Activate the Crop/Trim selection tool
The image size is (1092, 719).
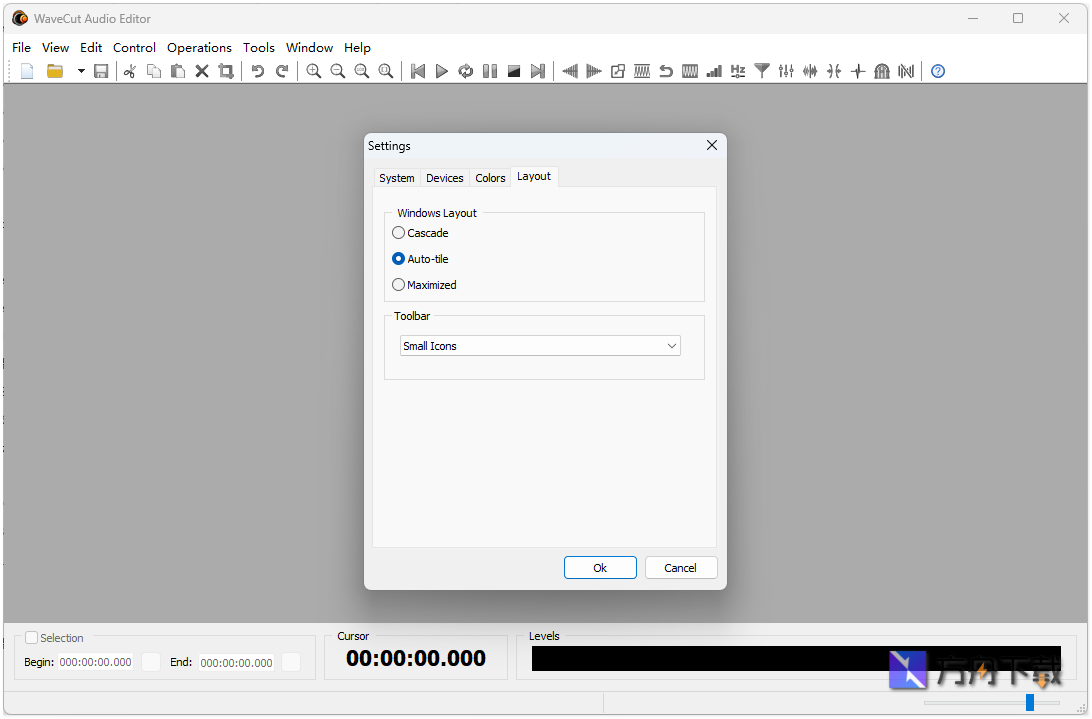(226, 71)
